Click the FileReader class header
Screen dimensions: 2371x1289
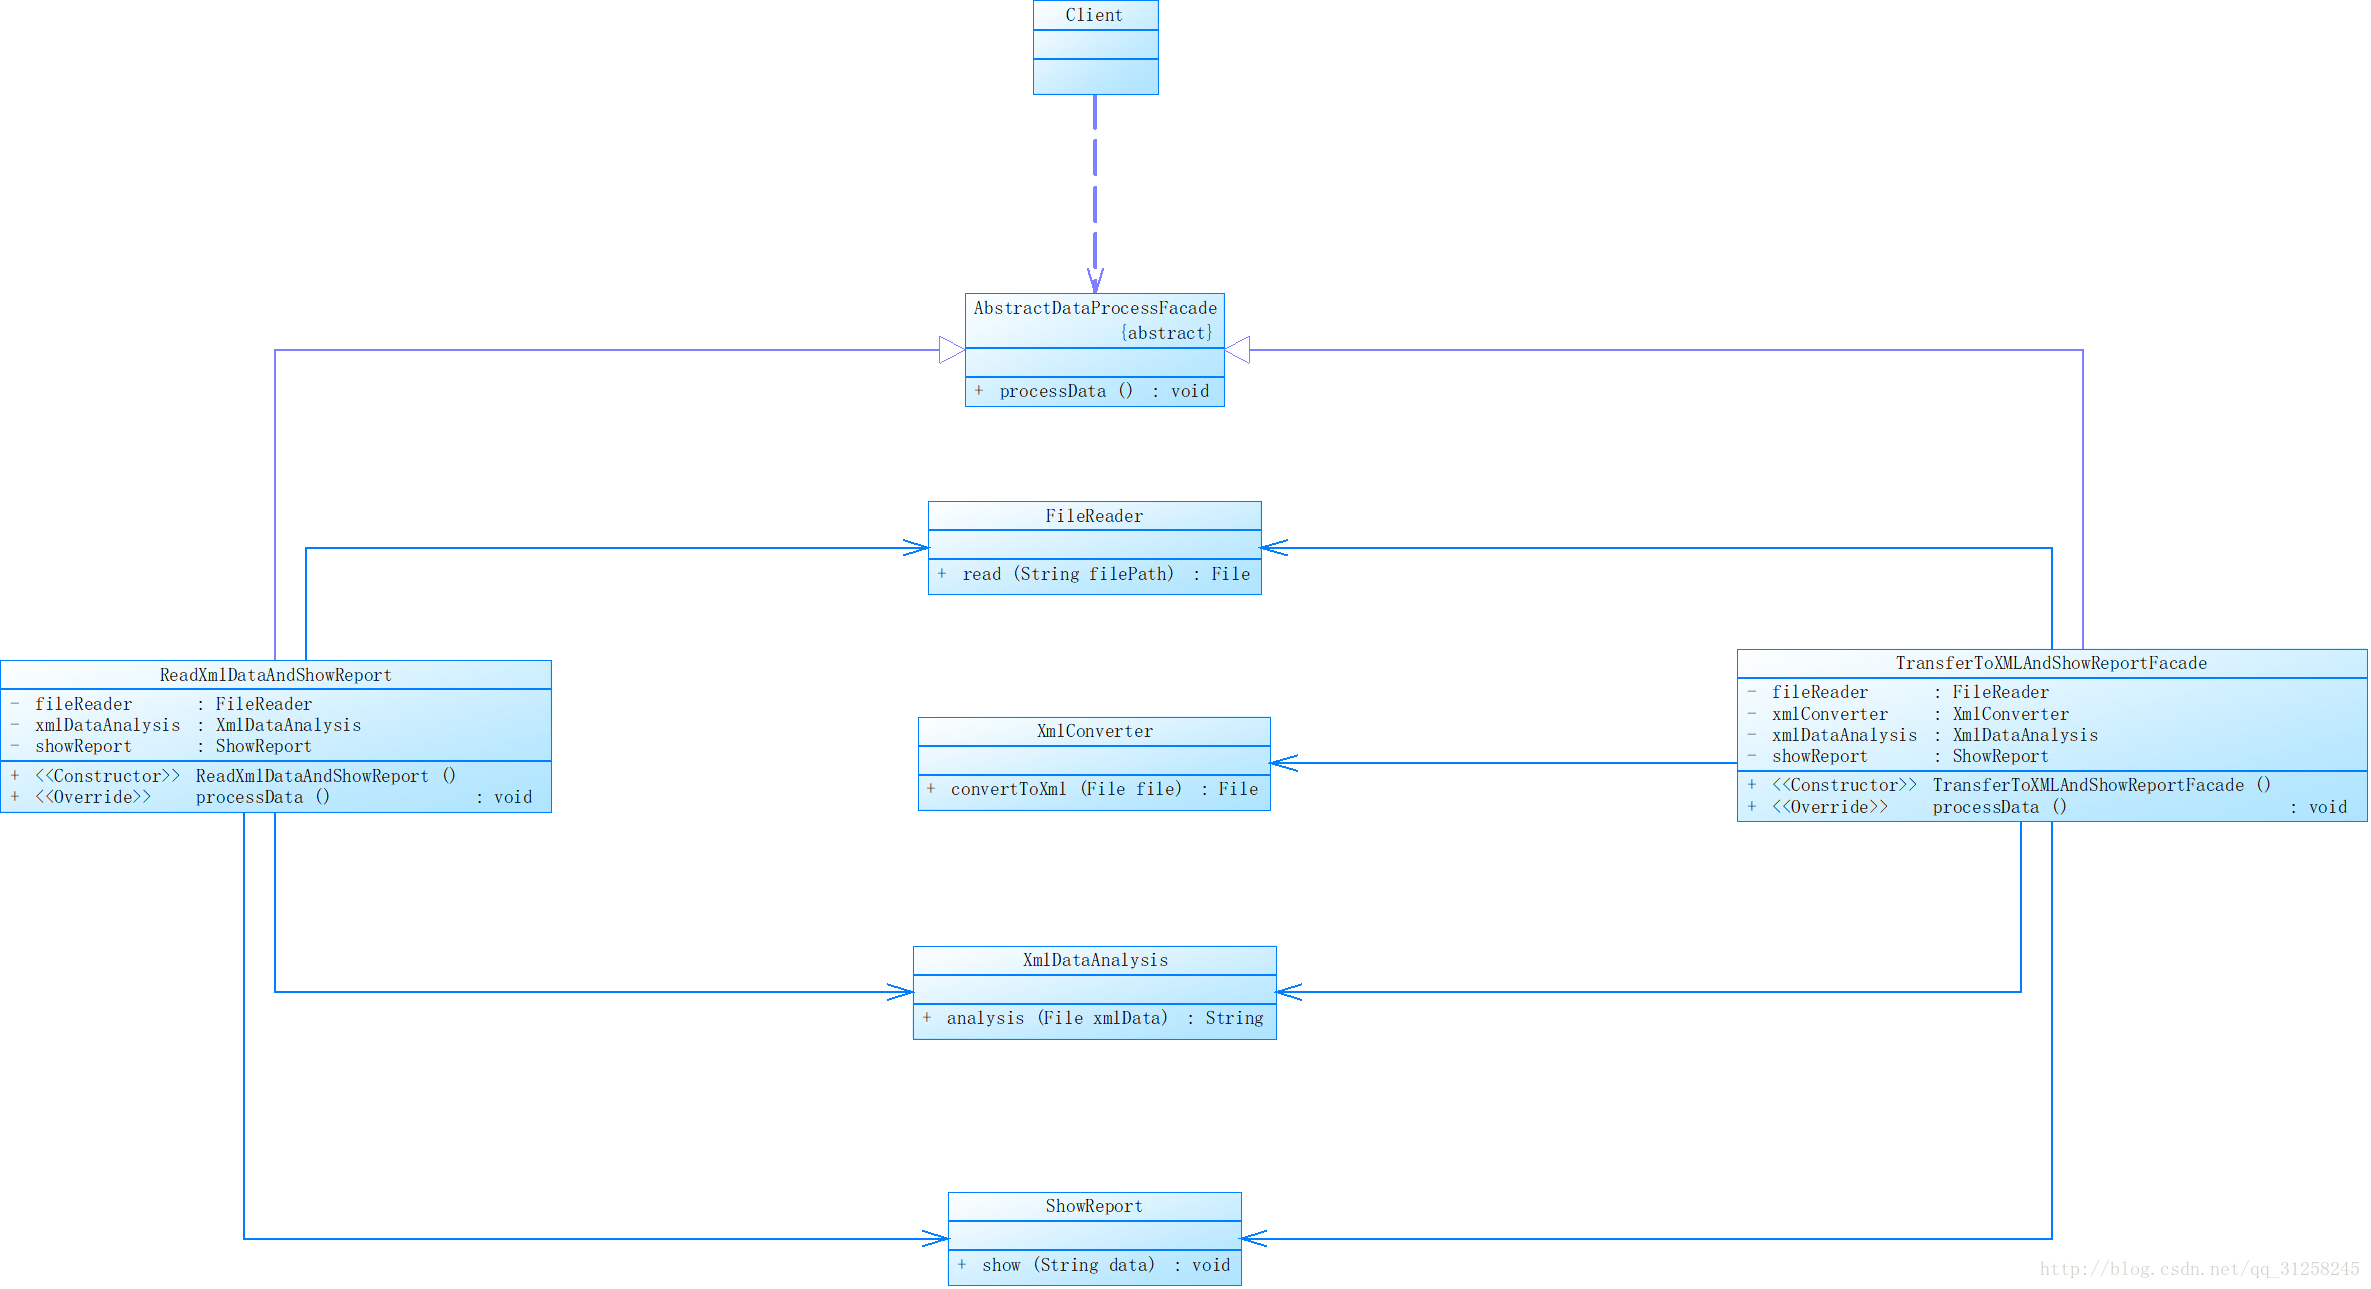tap(1093, 516)
